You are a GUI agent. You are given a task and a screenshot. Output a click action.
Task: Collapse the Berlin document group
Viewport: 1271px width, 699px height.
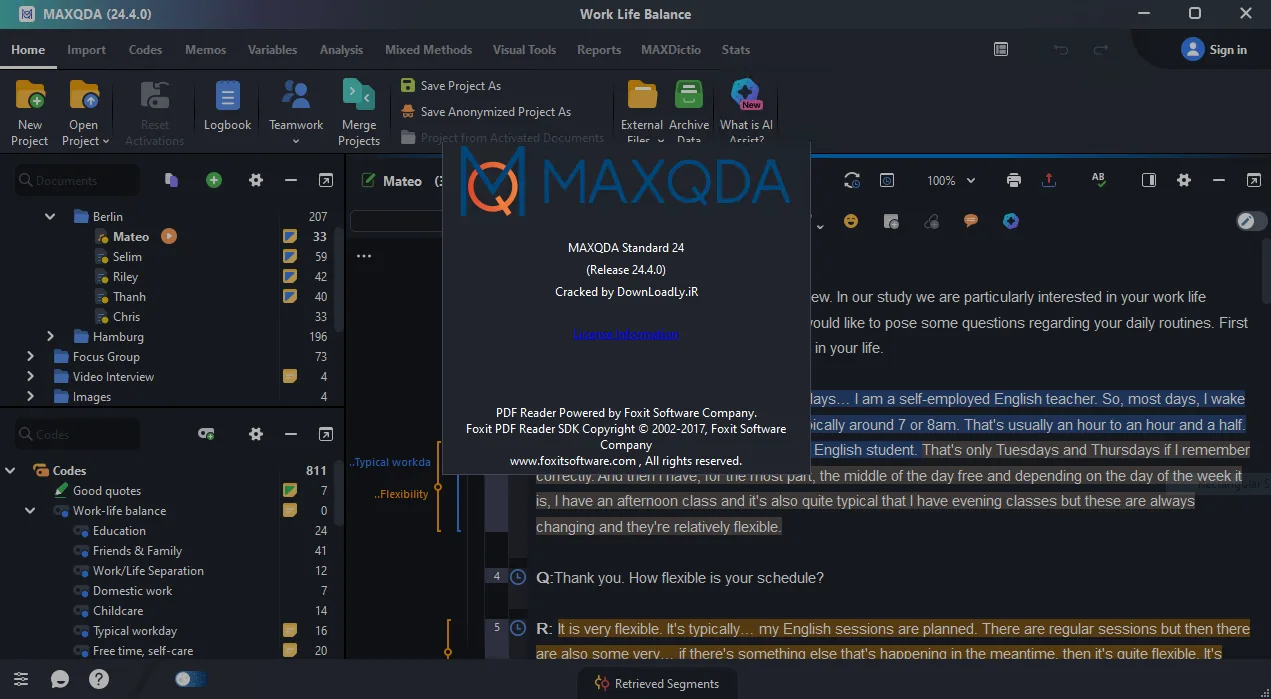click(x=50, y=216)
